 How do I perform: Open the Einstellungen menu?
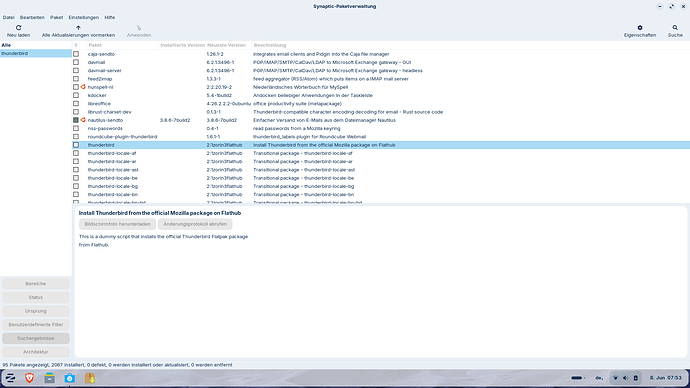click(x=84, y=18)
